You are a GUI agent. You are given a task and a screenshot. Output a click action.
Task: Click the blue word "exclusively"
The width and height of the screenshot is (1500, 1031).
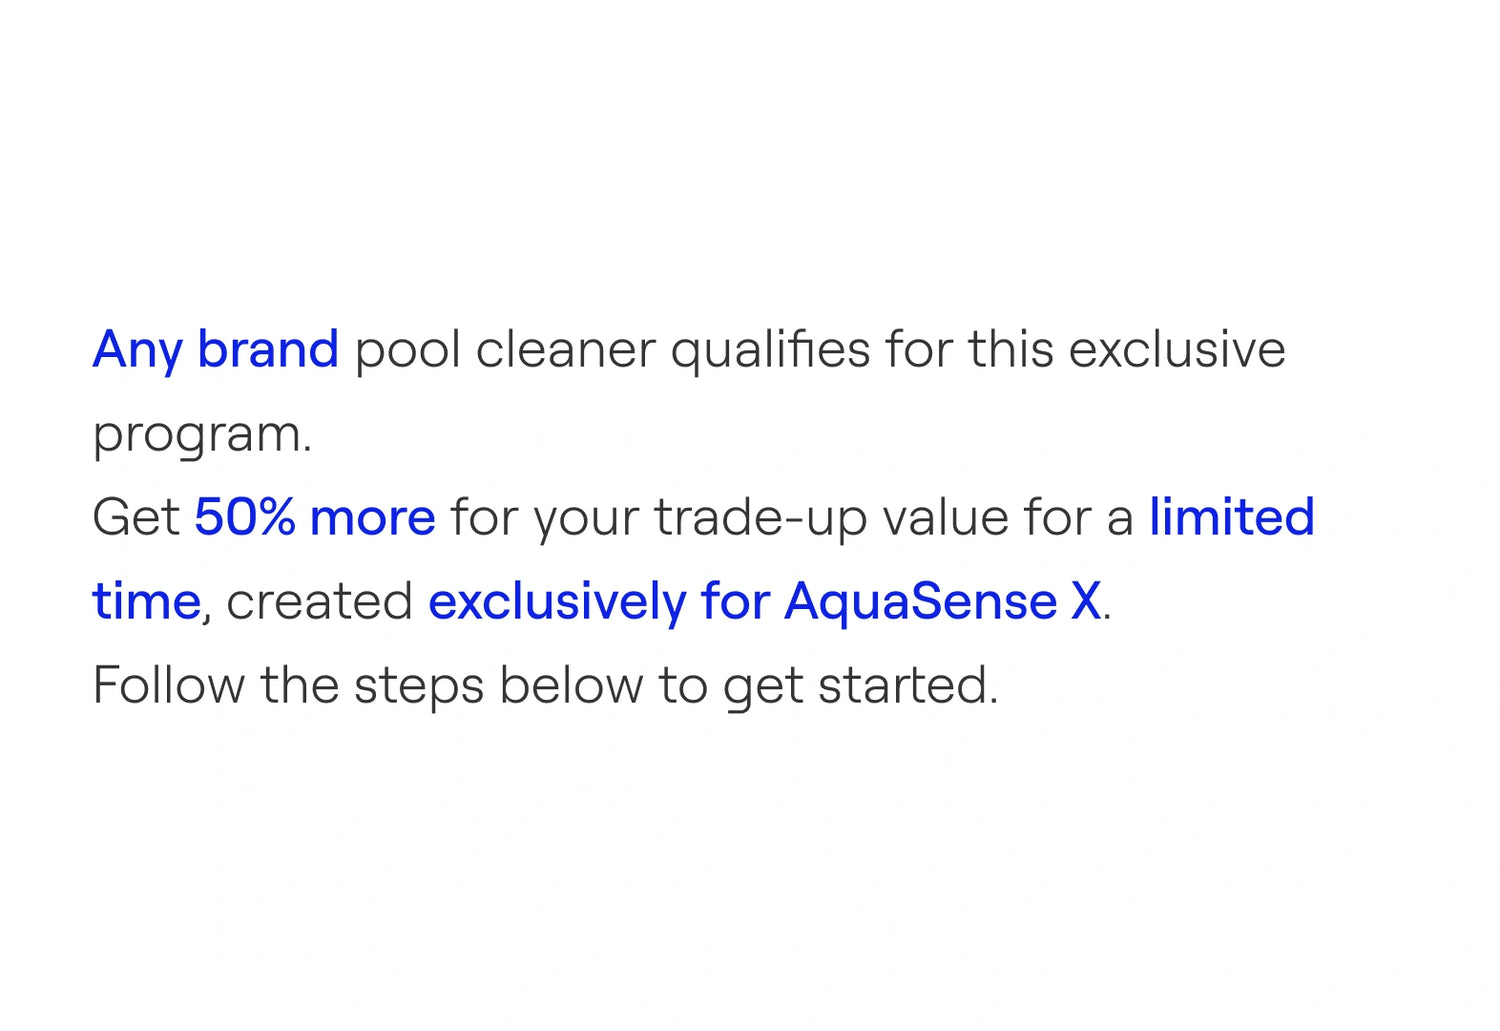pyautogui.click(x=556, y=602)
